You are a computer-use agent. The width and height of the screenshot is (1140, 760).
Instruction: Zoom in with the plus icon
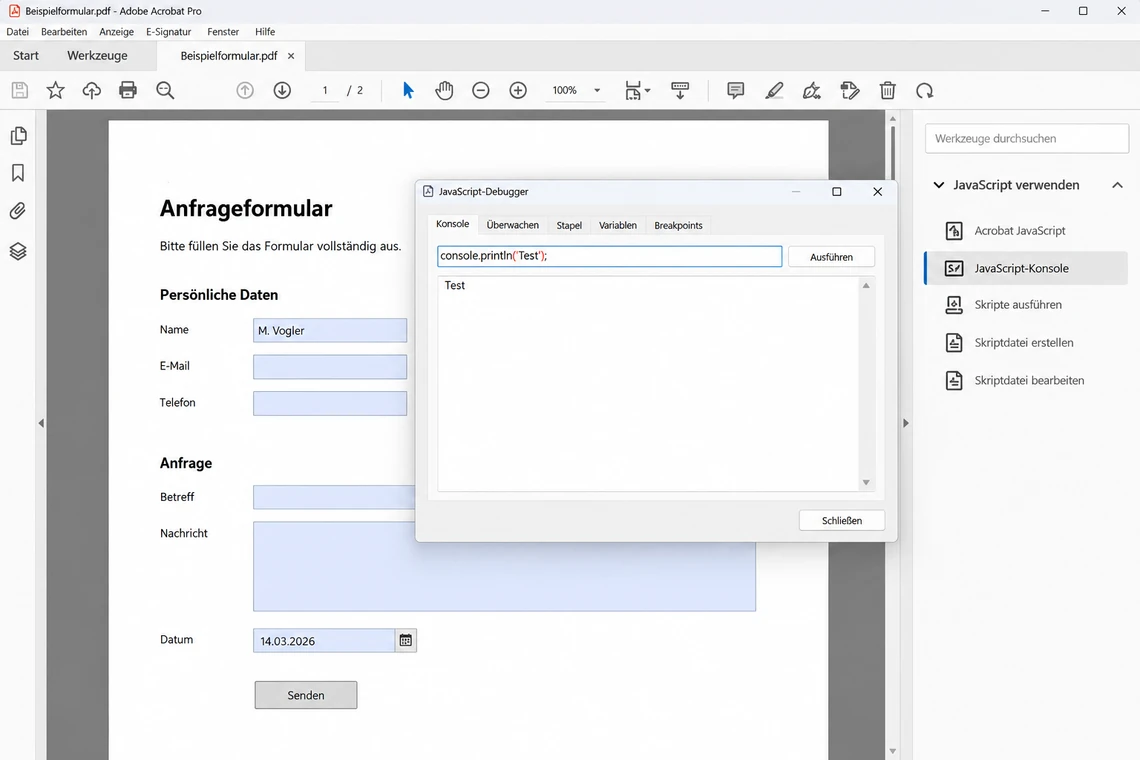518,90
